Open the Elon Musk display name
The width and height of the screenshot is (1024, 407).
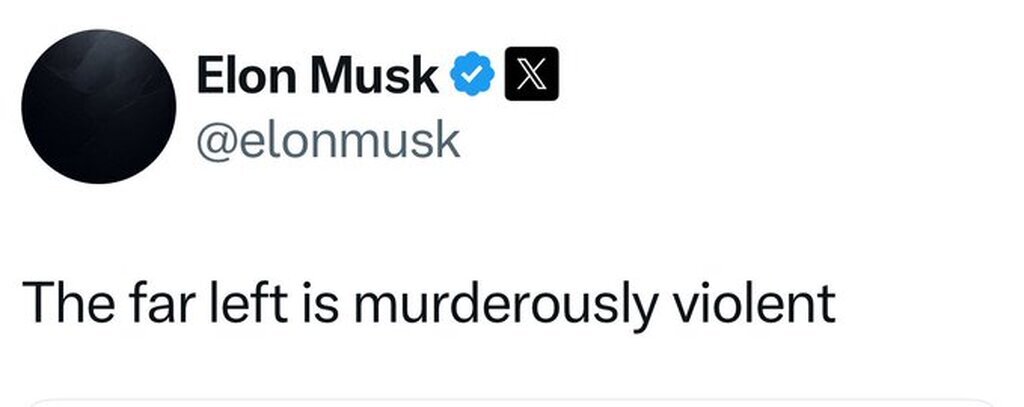317,77
